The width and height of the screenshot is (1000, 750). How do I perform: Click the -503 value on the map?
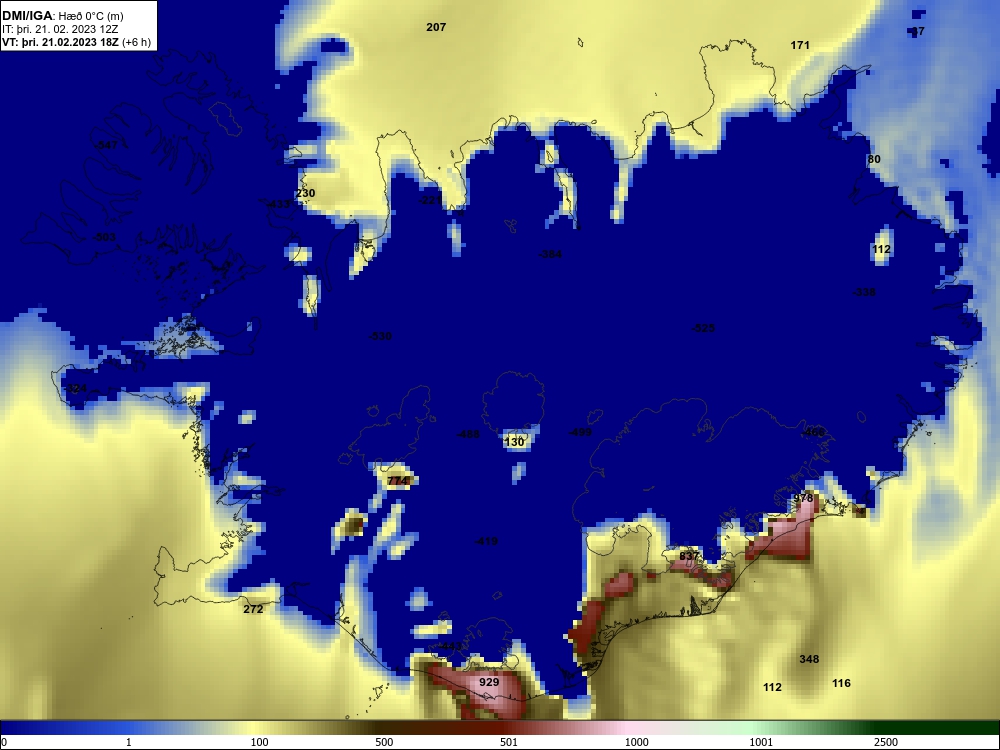[x=105, y=237]
